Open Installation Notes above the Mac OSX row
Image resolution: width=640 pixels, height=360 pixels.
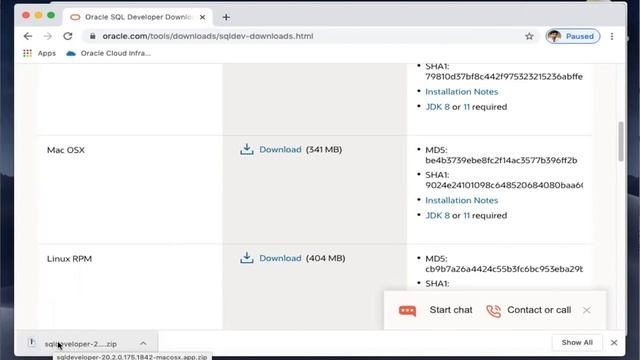pyautogui.click(x=462, y=92)
